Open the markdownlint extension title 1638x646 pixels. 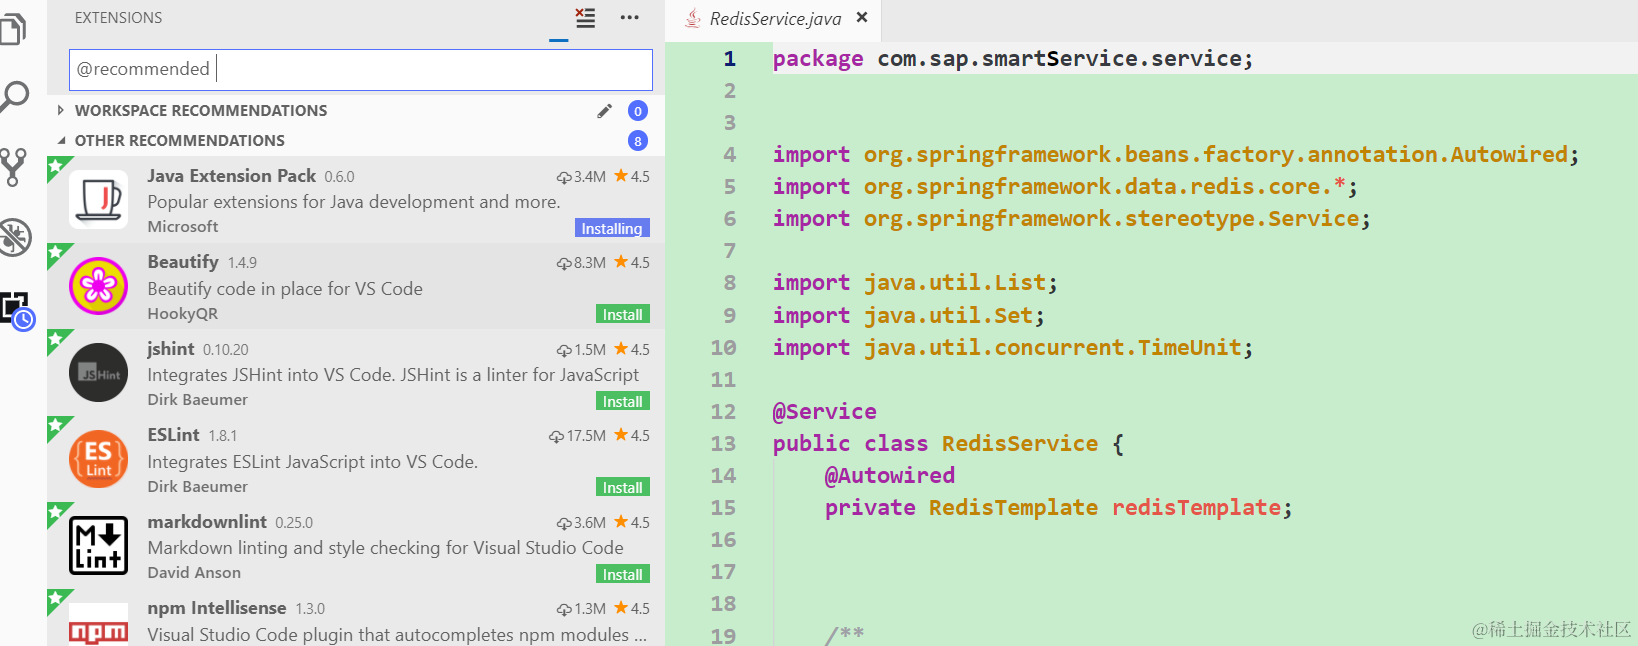pyautogui.click(x=207, y=522)
